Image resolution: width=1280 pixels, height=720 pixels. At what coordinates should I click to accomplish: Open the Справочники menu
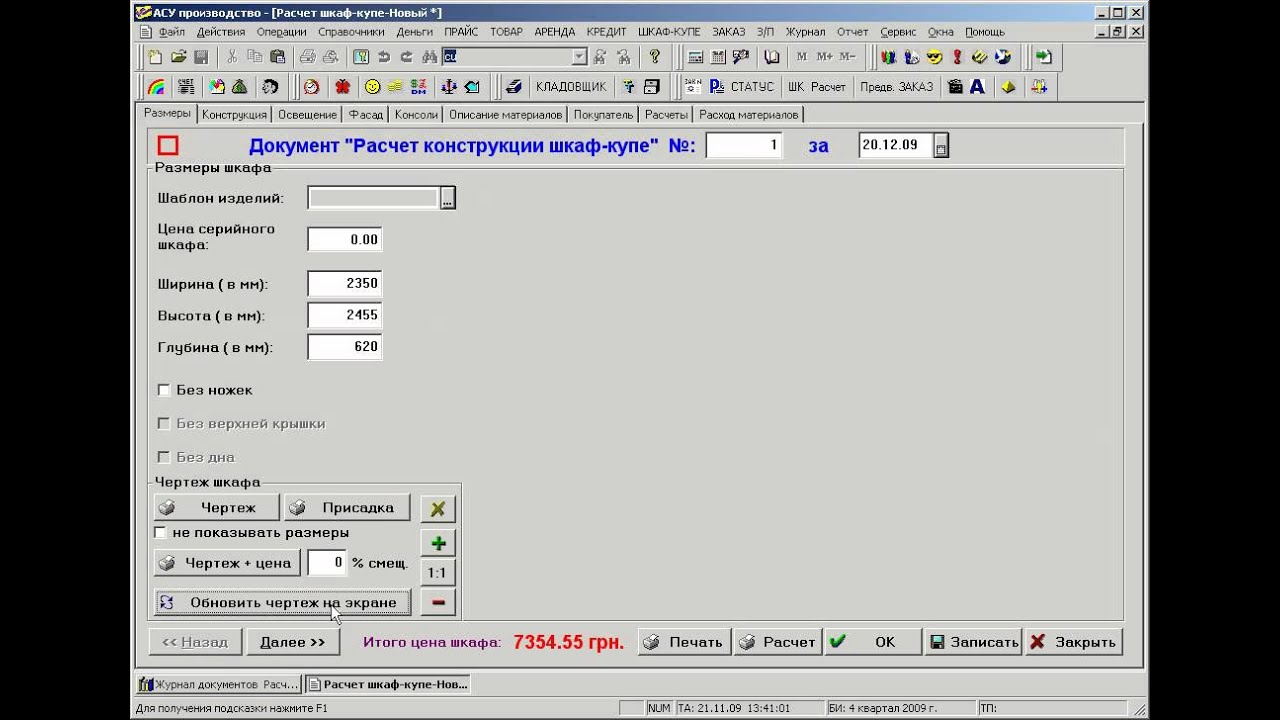click(351, 32)
